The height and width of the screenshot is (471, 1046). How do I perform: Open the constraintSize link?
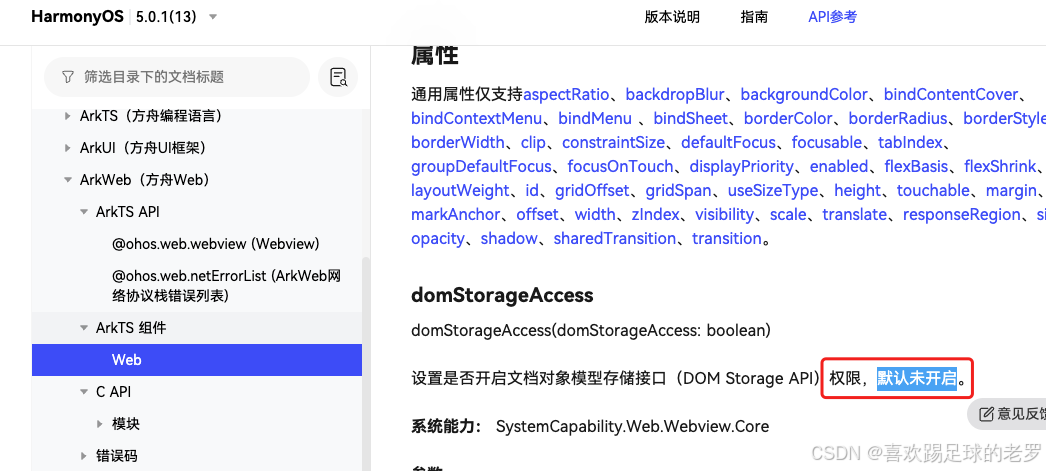613,142
